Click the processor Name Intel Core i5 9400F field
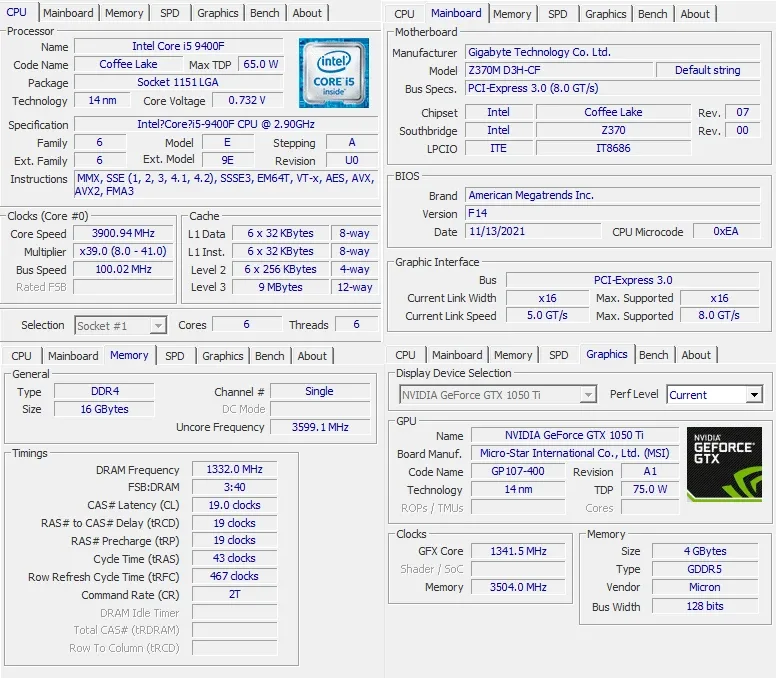This screenshot has height=678, width=776. pos(178,47)
